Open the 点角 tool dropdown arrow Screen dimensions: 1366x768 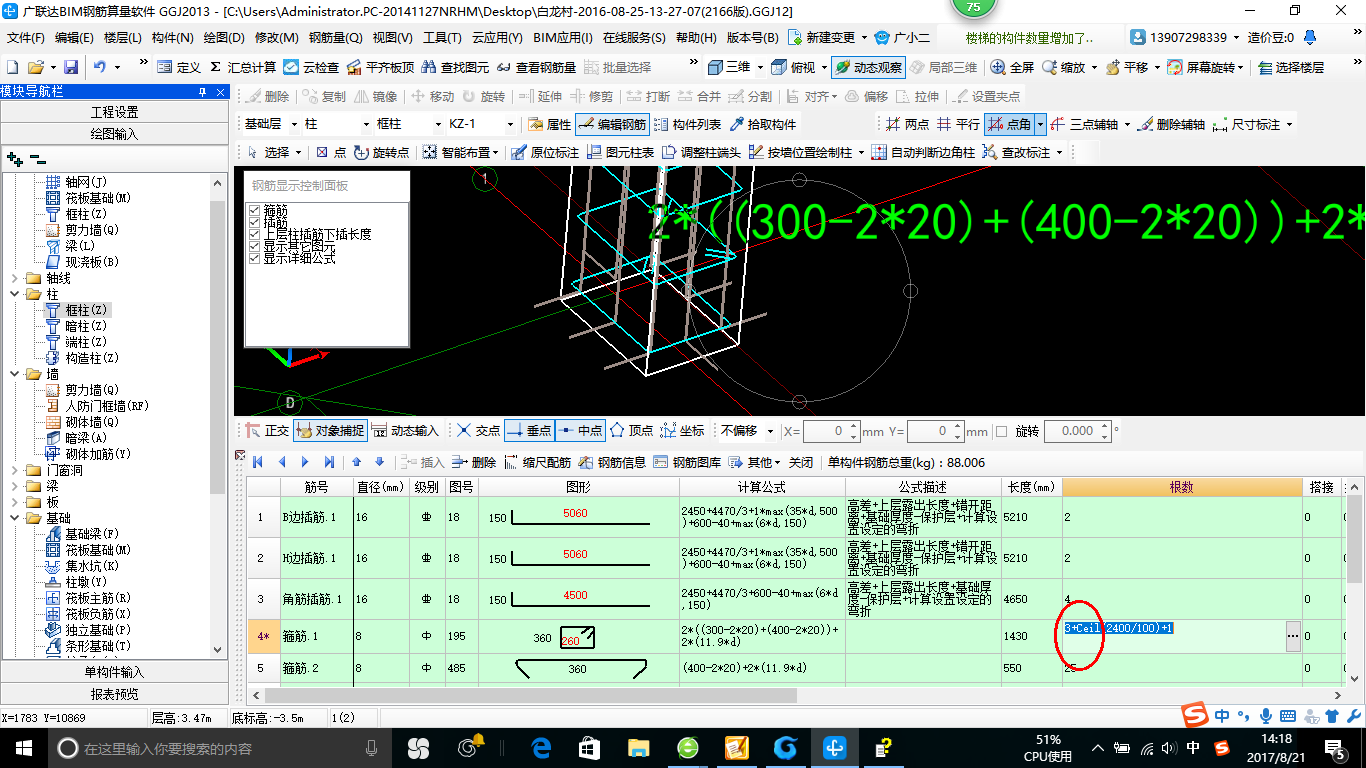[1040, 124]
